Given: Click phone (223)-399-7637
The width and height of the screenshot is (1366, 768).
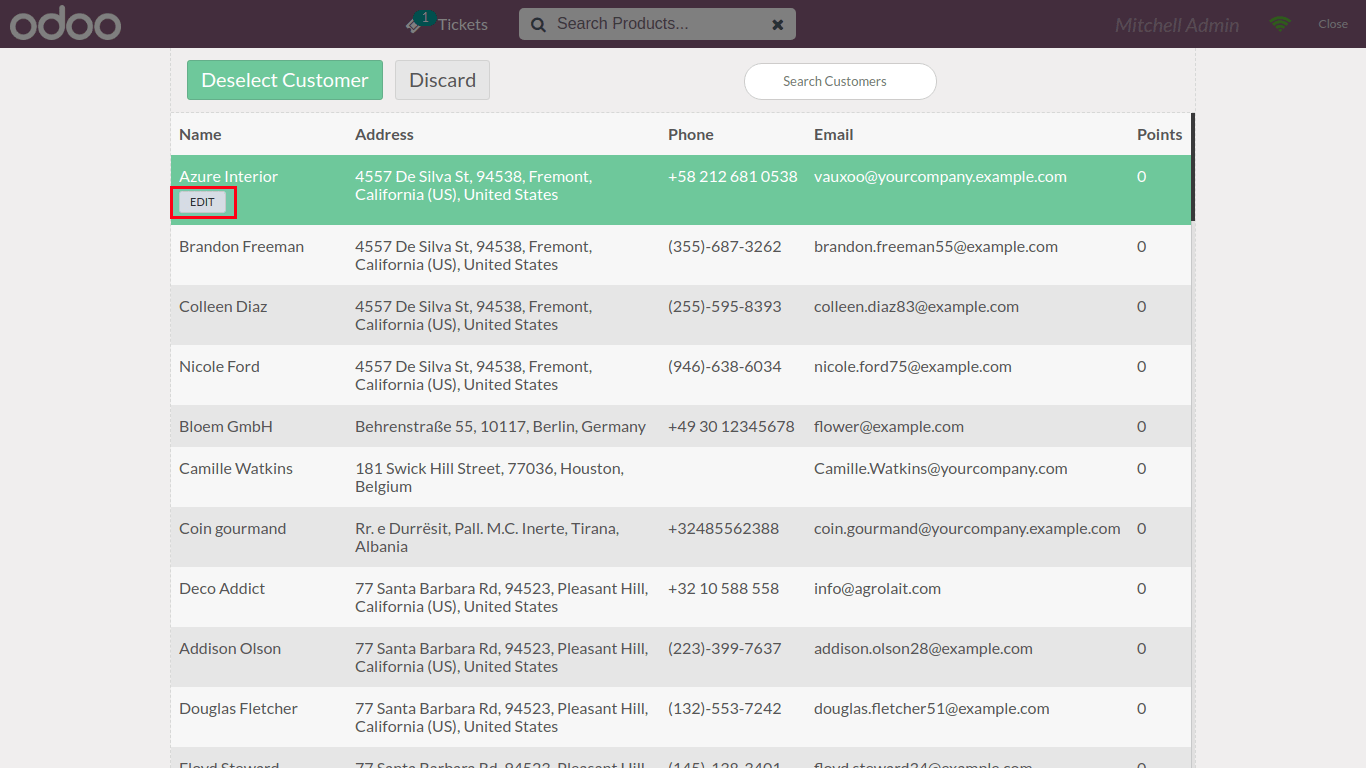Looking at the screenshot, I should 725,648.
